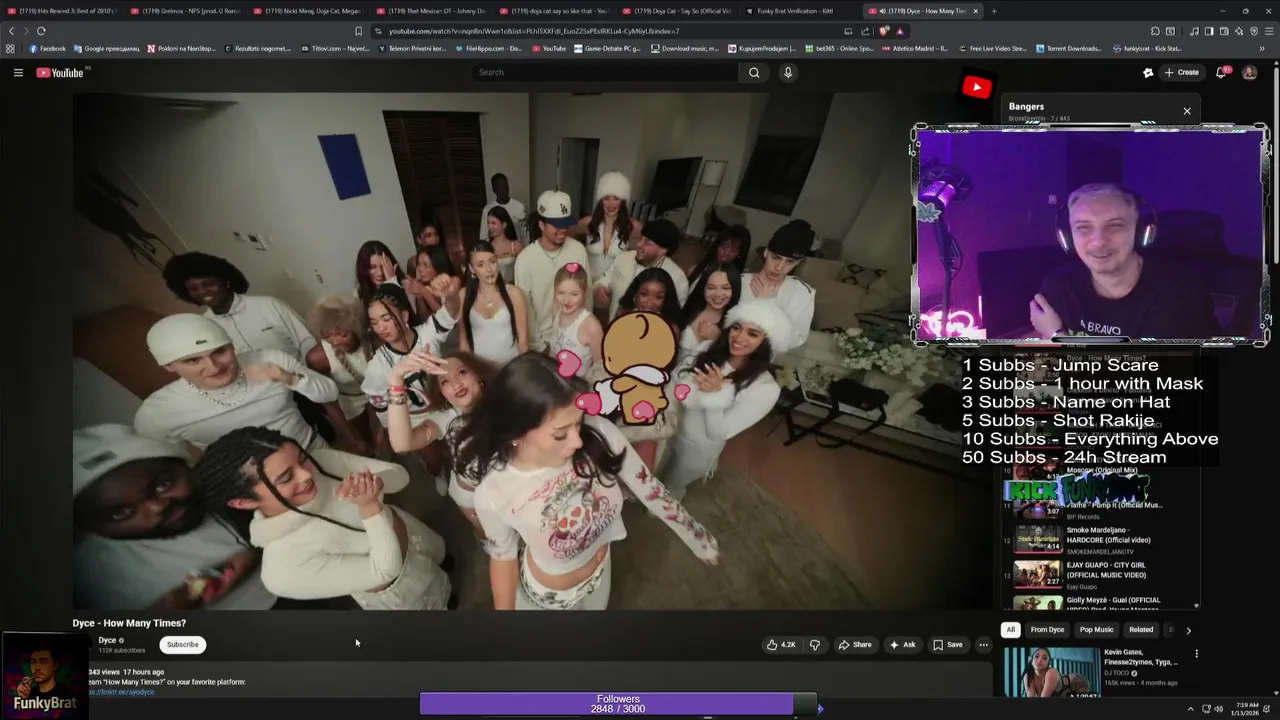Save the video with Save button
The width and height of the screenshot is (1280, 720).
[948, 645]
